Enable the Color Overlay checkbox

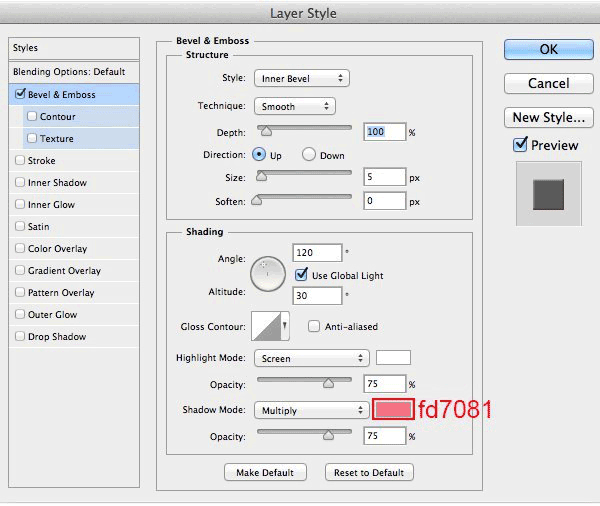20,248
